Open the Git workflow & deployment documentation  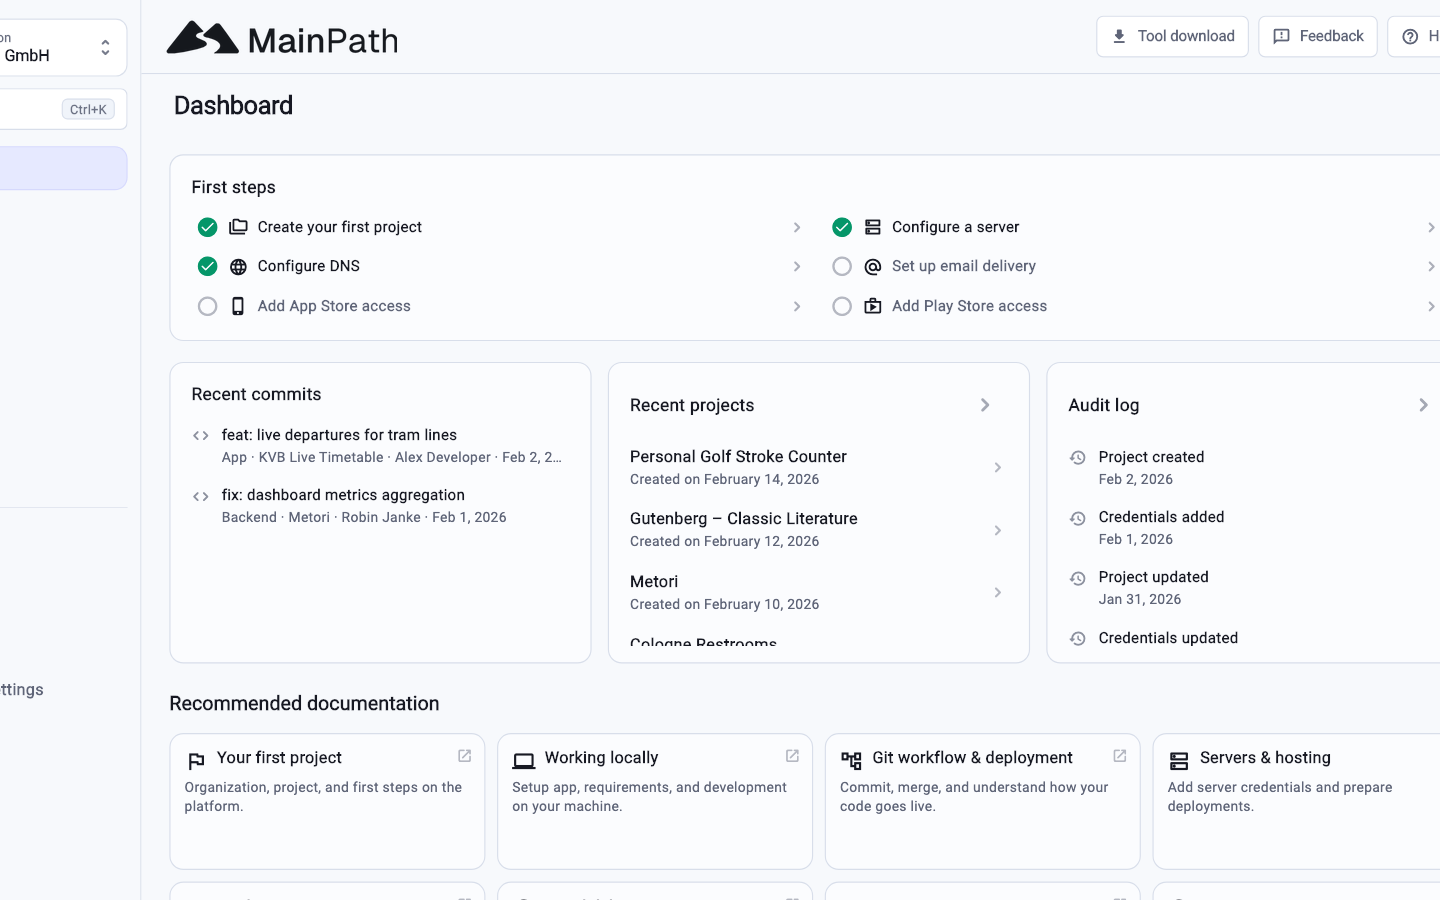[x=982, y=801]
